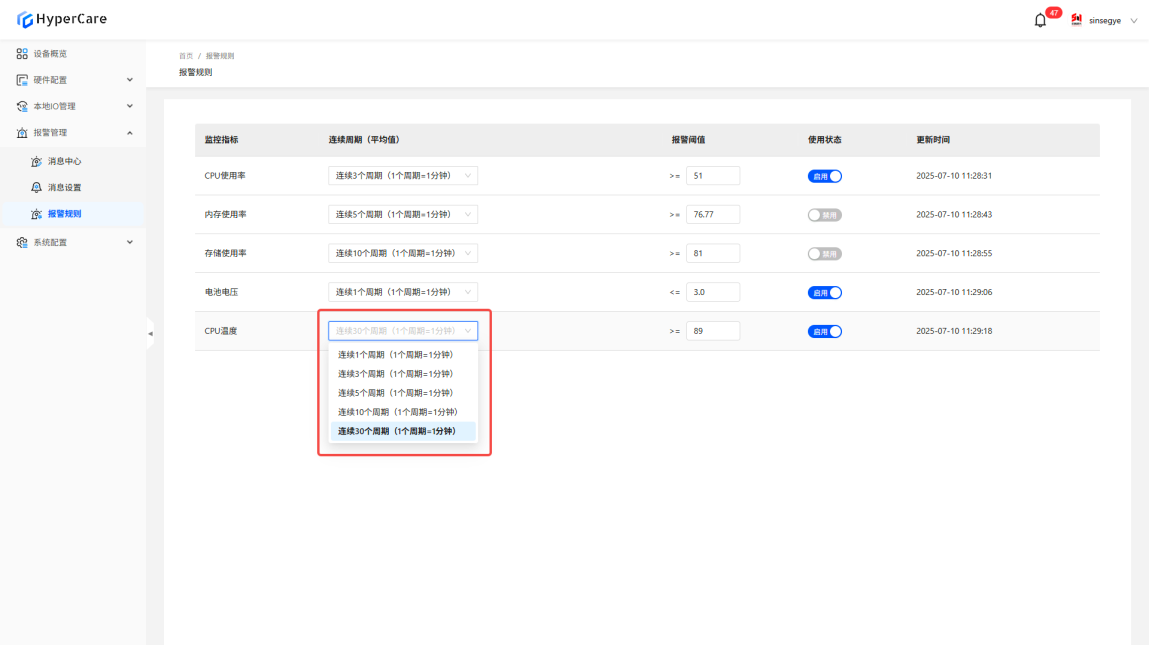
Task: Go to 设备概览 page
Action: click(x=50, y=54)
